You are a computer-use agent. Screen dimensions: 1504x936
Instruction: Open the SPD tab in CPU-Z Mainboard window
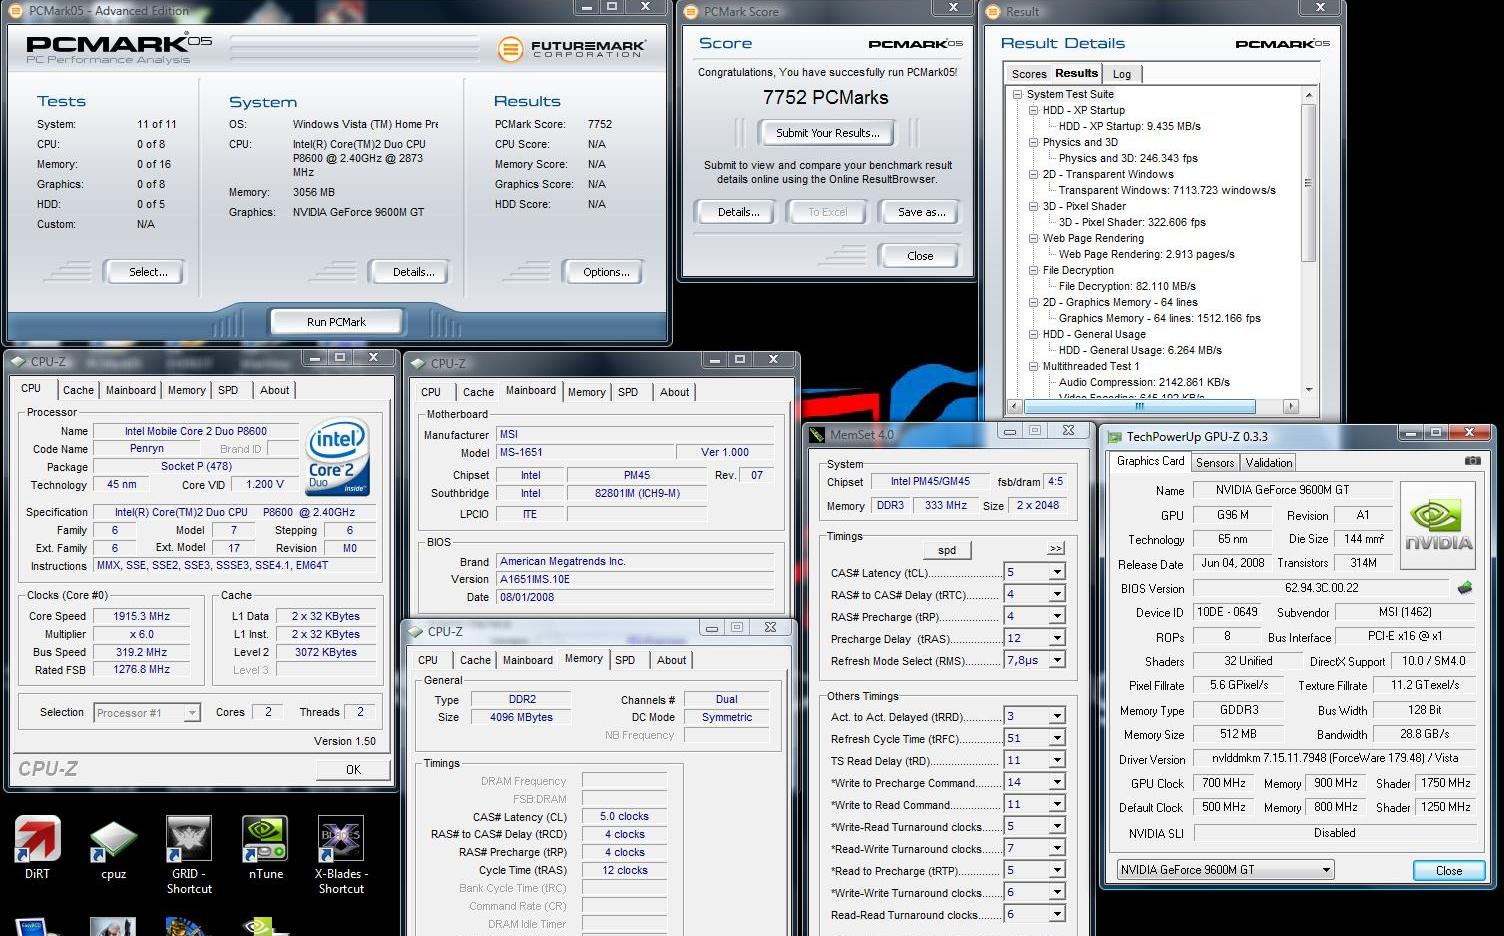pos(628,392)
